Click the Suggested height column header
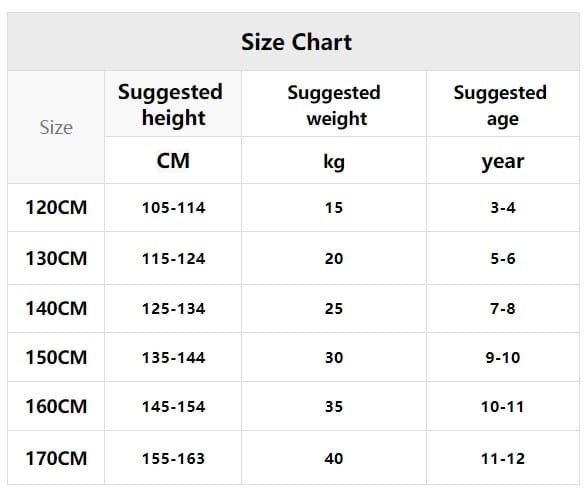The height and width of the screenshot is (502, 588). (x=173, y=104)
